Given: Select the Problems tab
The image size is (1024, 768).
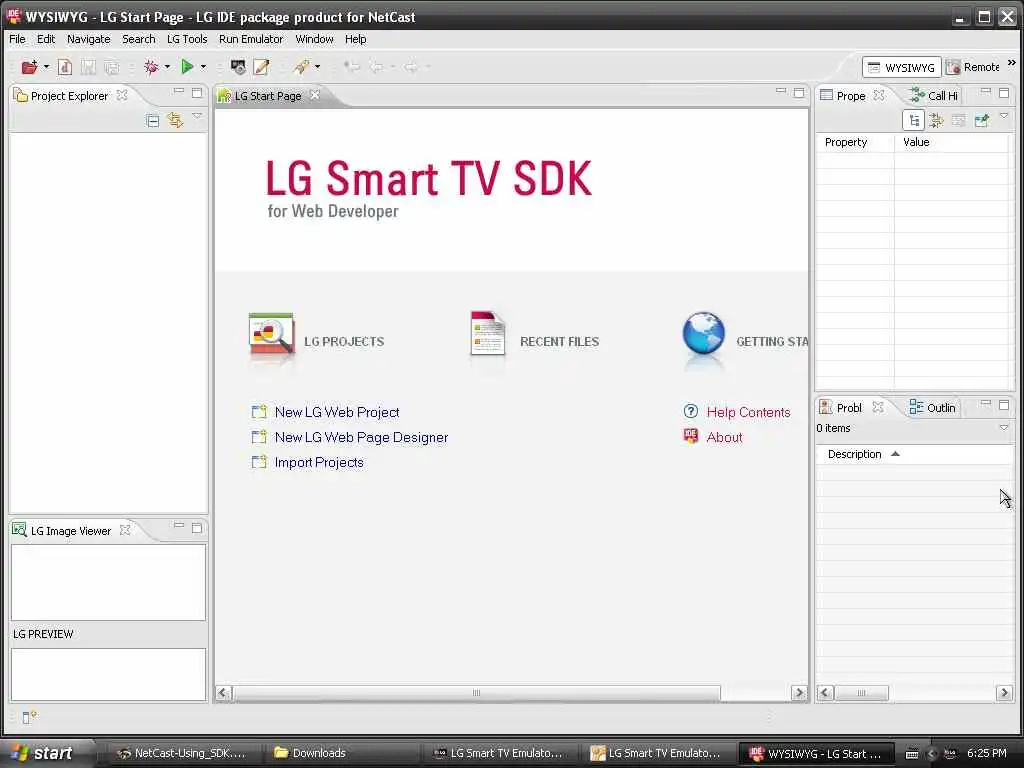Looking at the screenshot, I should (841, 408).
